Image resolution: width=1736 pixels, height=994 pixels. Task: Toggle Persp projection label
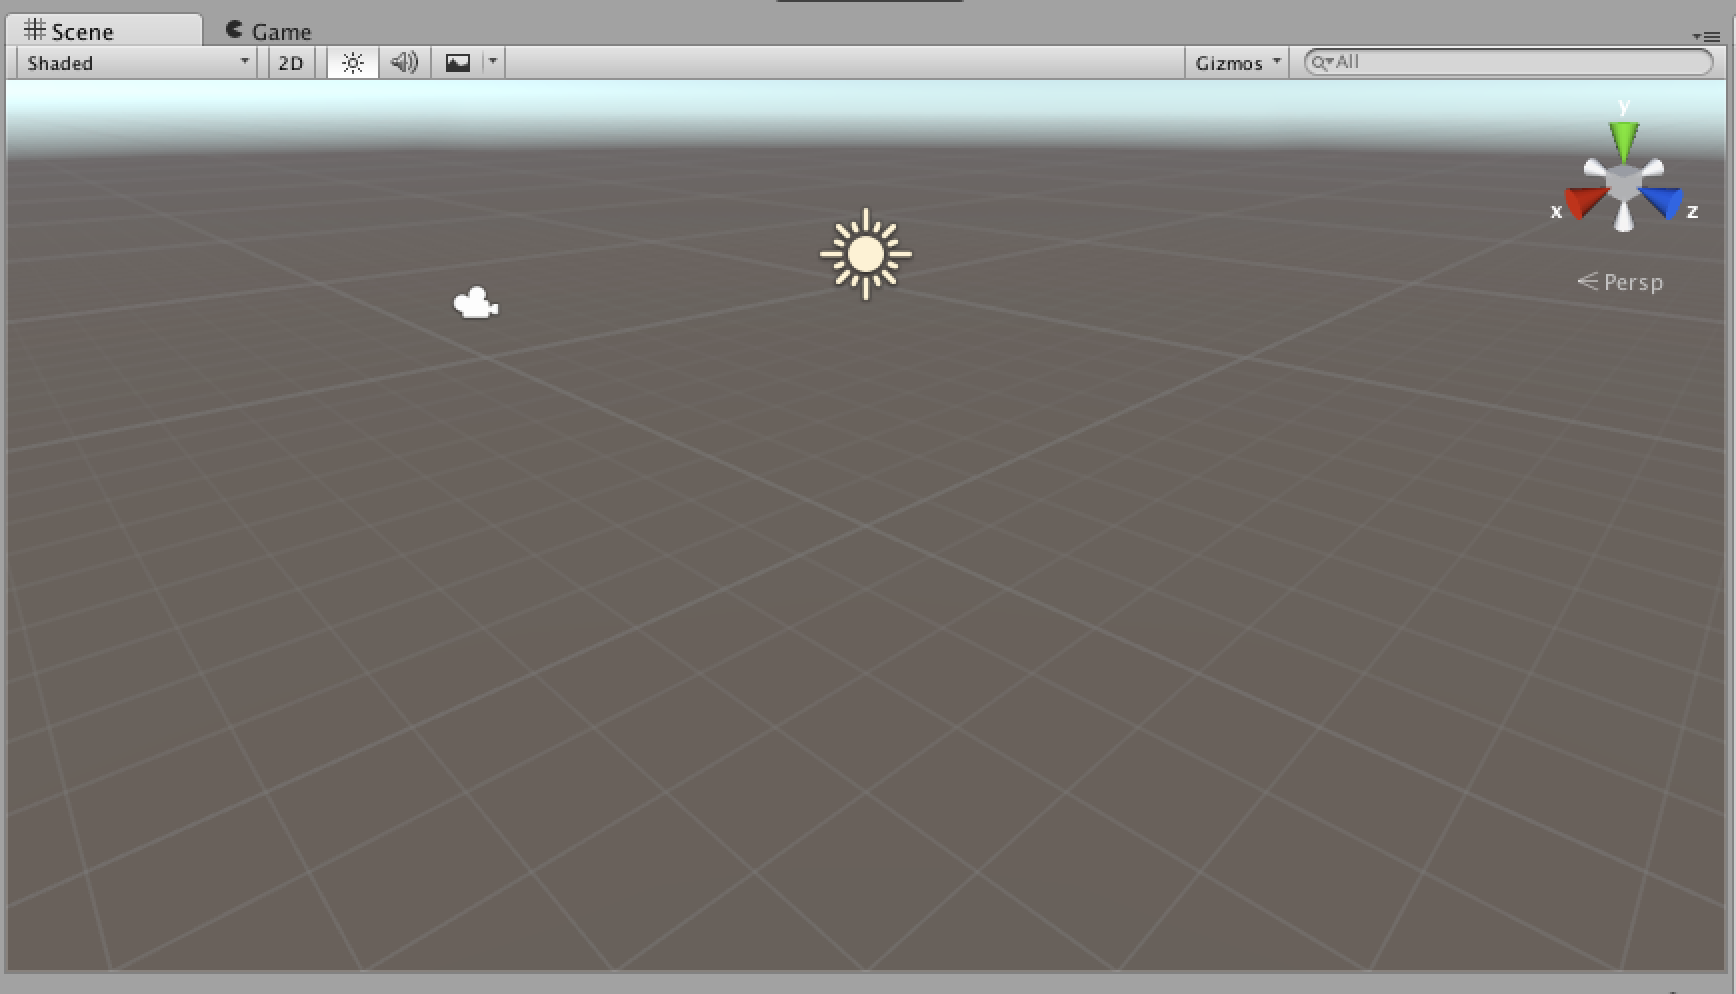click(1620, 282)
